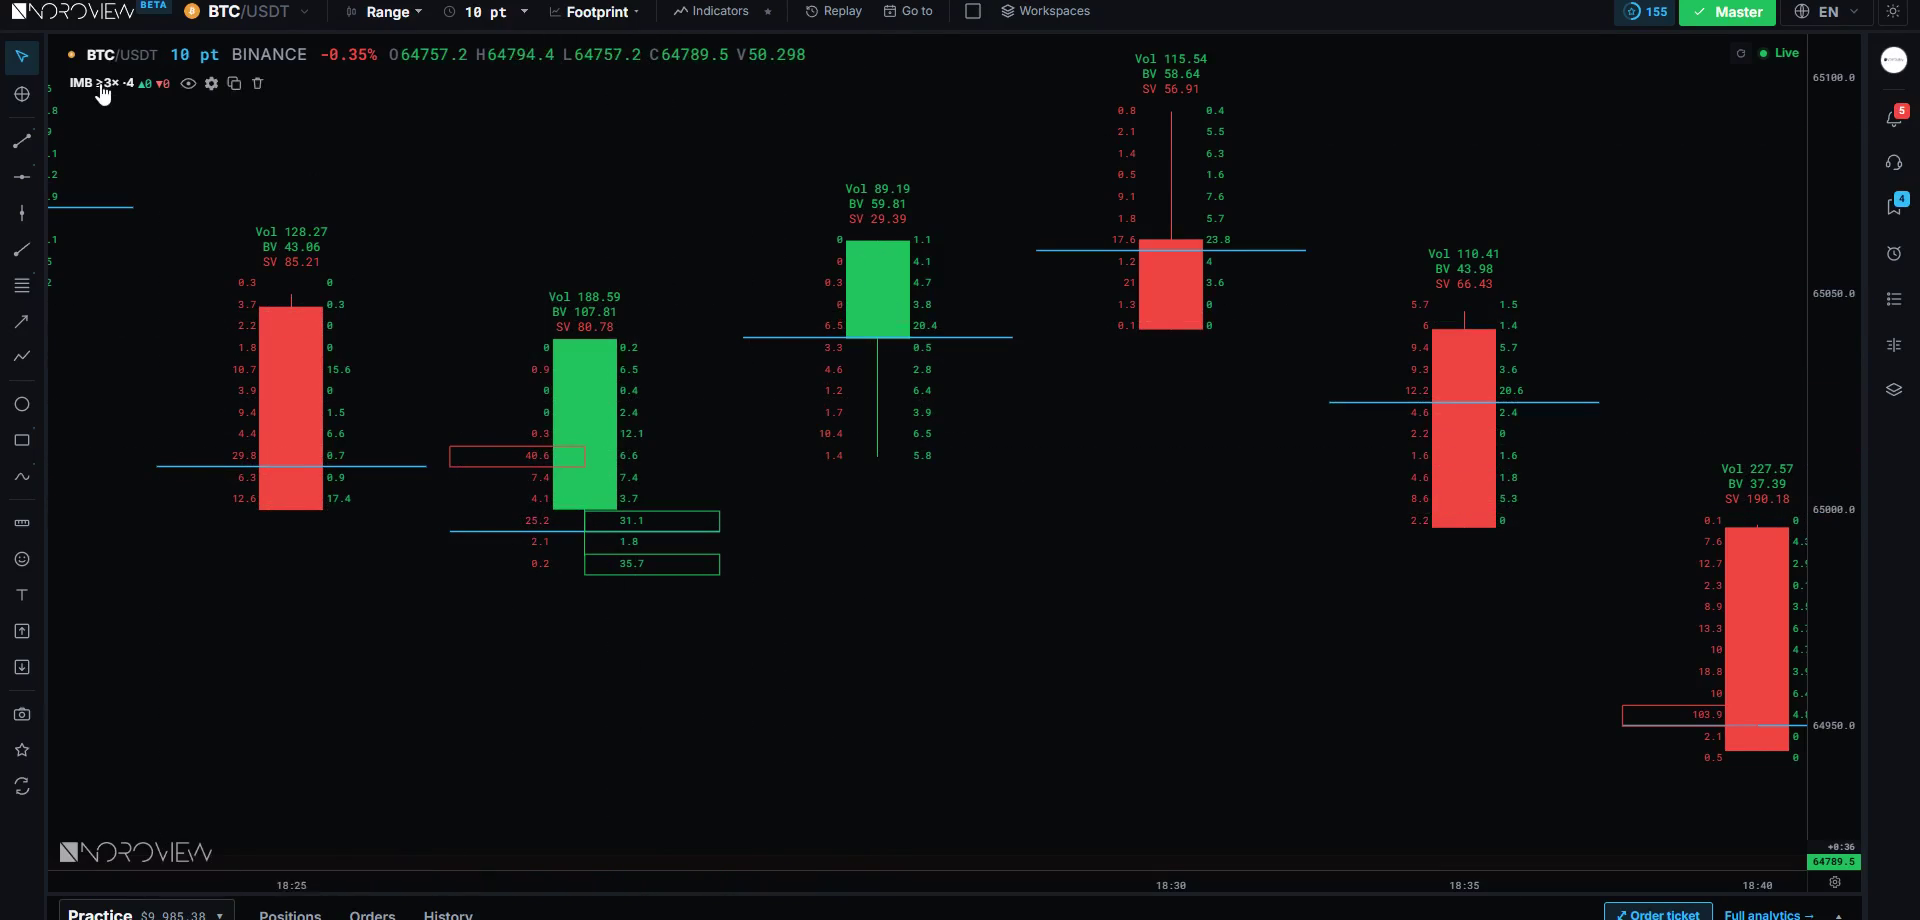
Task: Click the Indicators button
Action: coord(711,11)
